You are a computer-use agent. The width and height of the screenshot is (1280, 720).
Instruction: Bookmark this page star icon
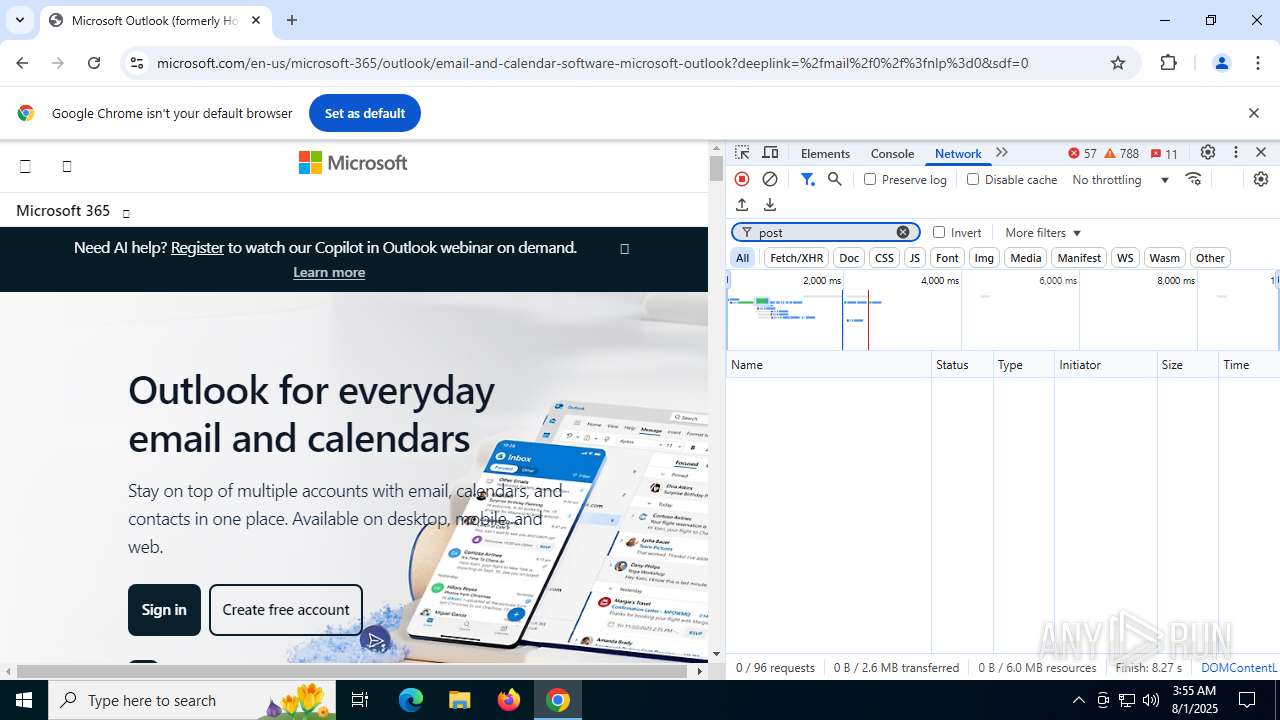pyautogui.click(x=1118, y=63)
